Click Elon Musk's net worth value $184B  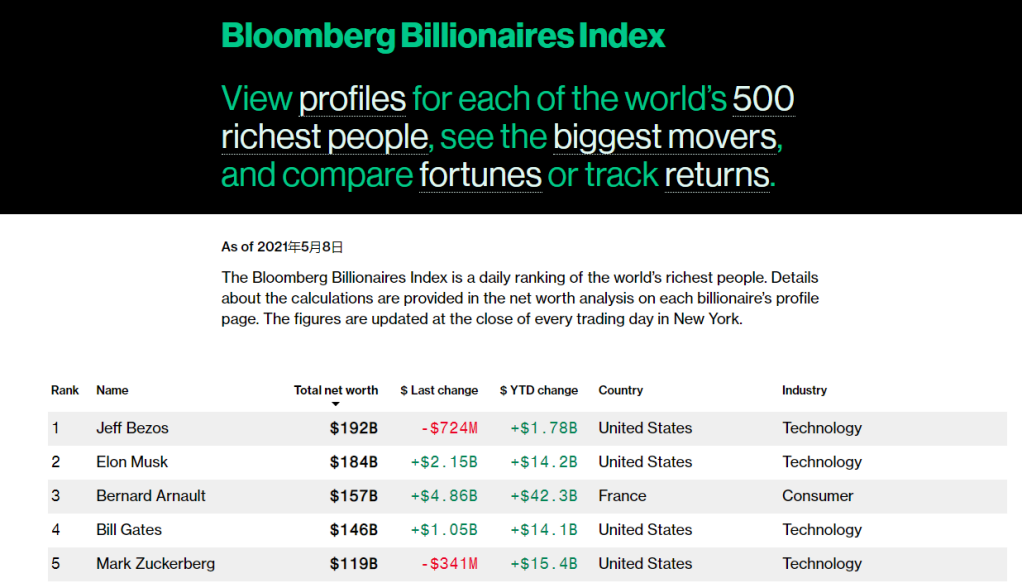353,462
